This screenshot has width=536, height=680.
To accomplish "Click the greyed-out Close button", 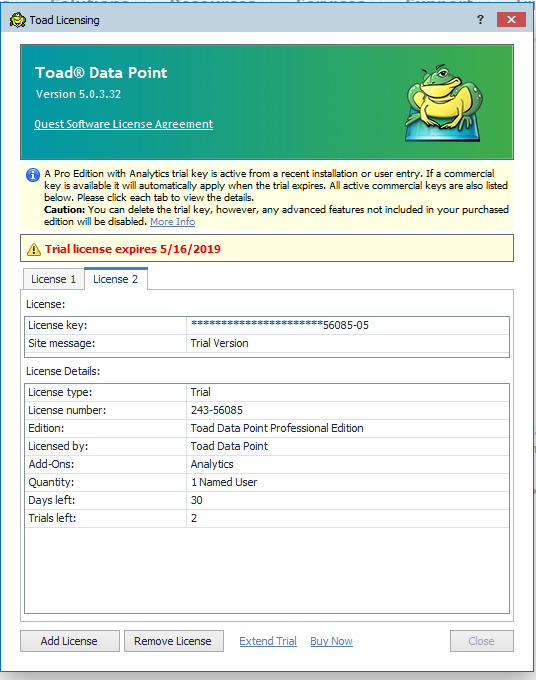I will coord(481,641).
